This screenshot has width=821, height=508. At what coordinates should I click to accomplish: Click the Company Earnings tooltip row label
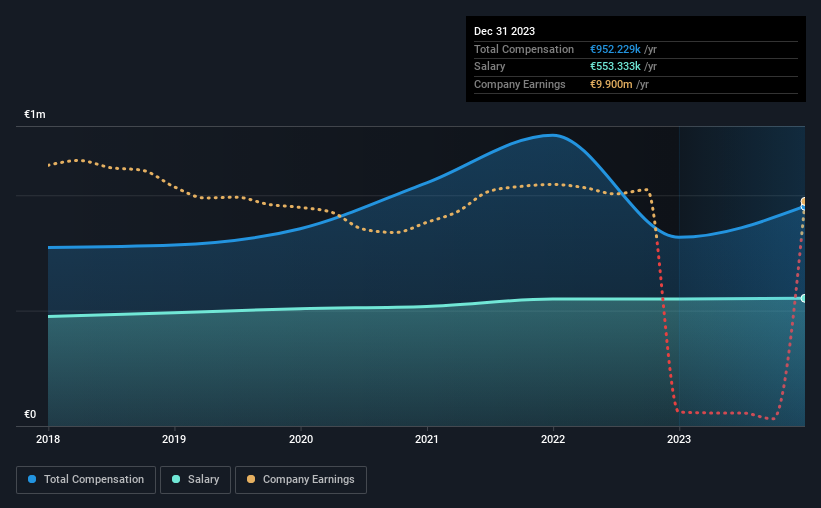519,84
